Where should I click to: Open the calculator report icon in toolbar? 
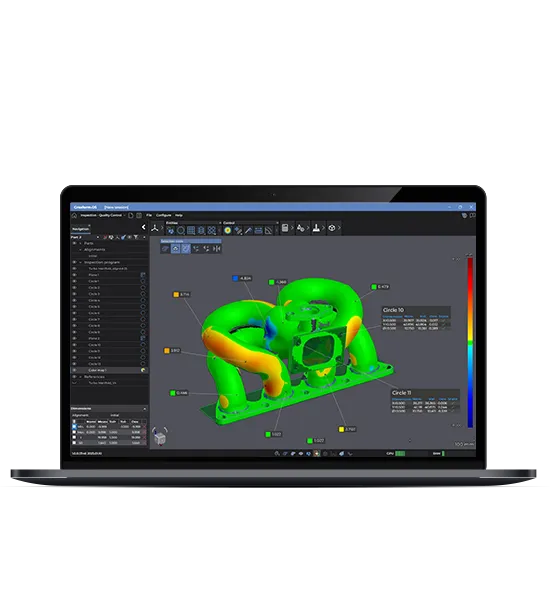285,228
